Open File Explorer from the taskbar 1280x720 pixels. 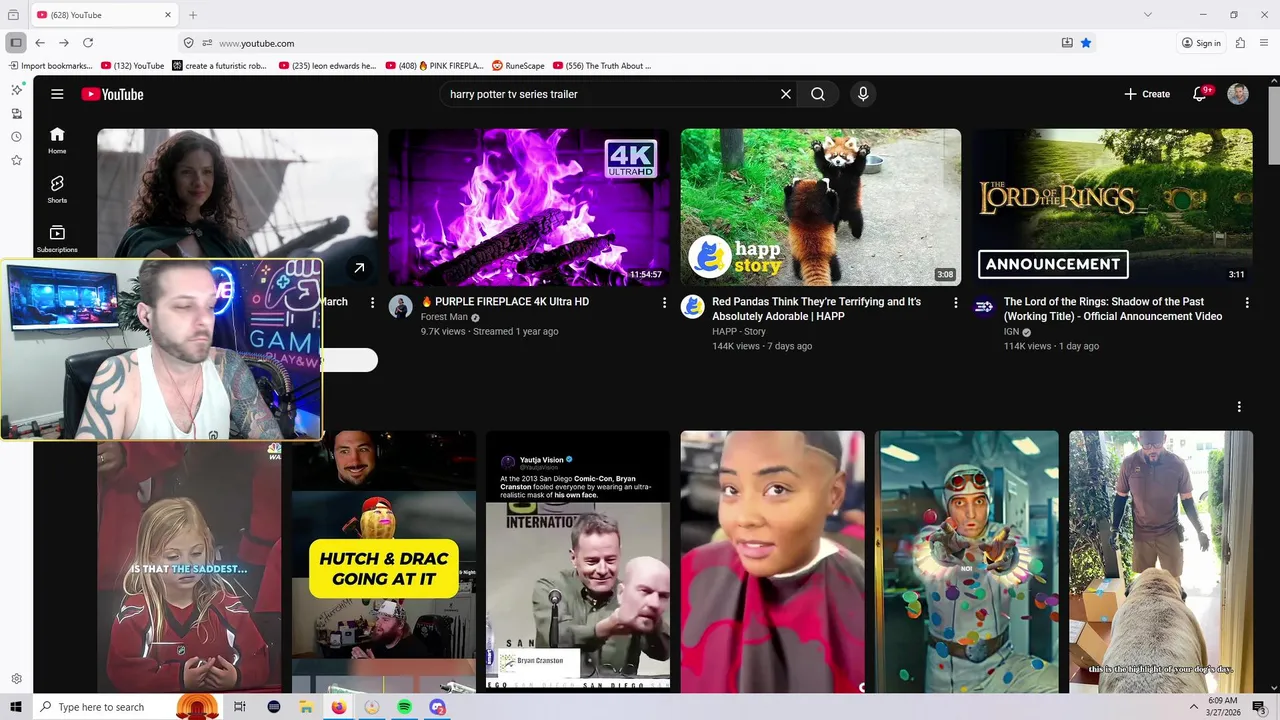tap(306, 707)
